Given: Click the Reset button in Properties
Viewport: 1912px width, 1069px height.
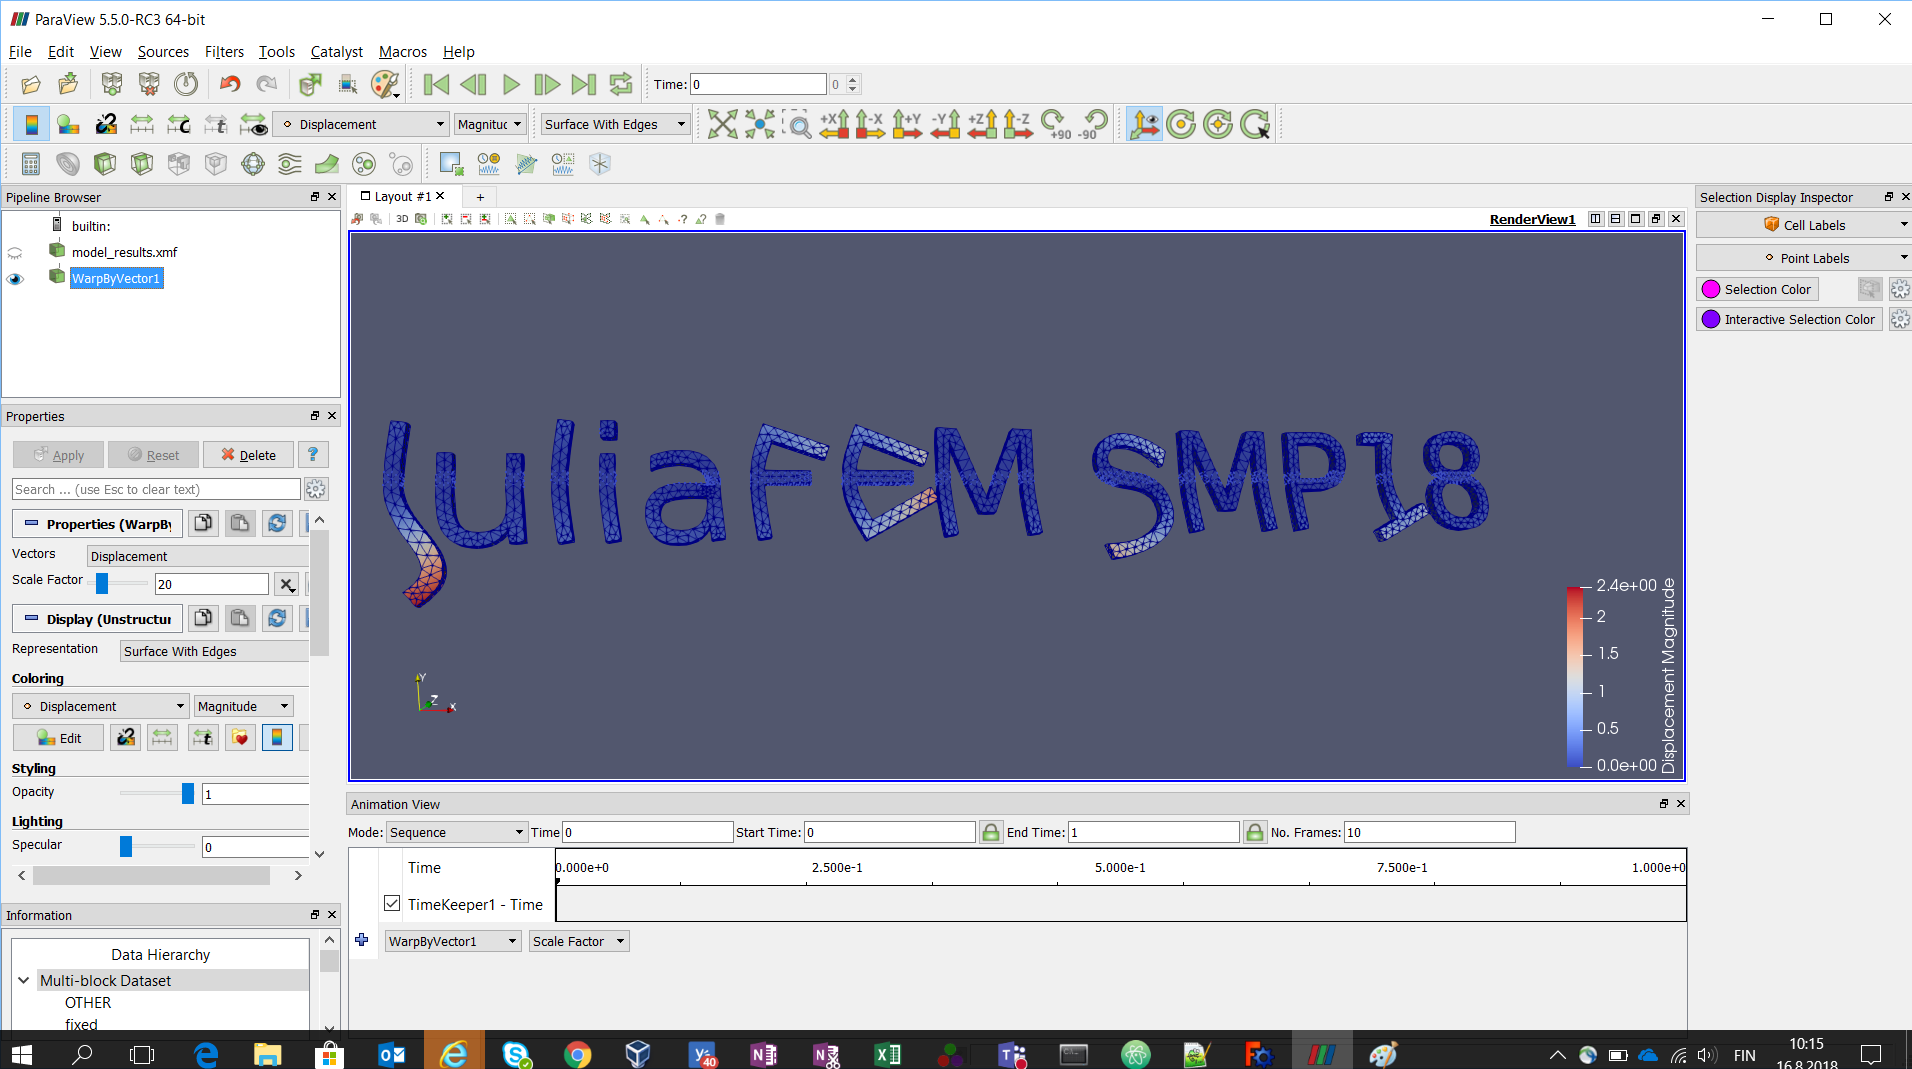Looking at the screenshot, I should coord(153,455).
